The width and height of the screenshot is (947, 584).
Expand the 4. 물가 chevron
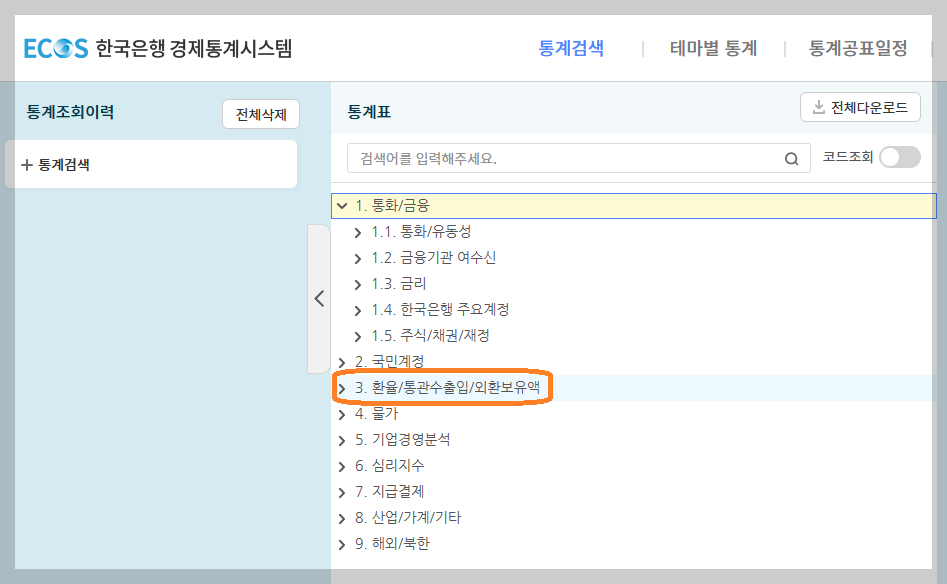click(342, 414)
